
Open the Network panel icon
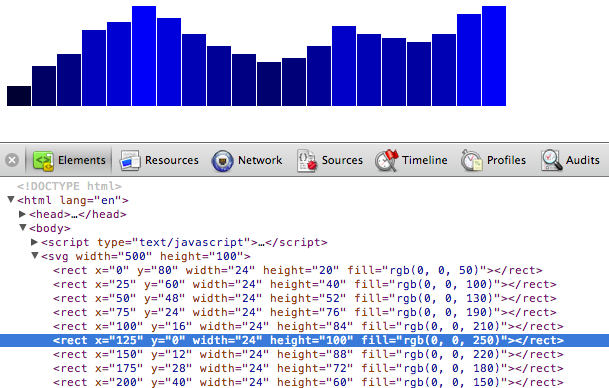223,161
